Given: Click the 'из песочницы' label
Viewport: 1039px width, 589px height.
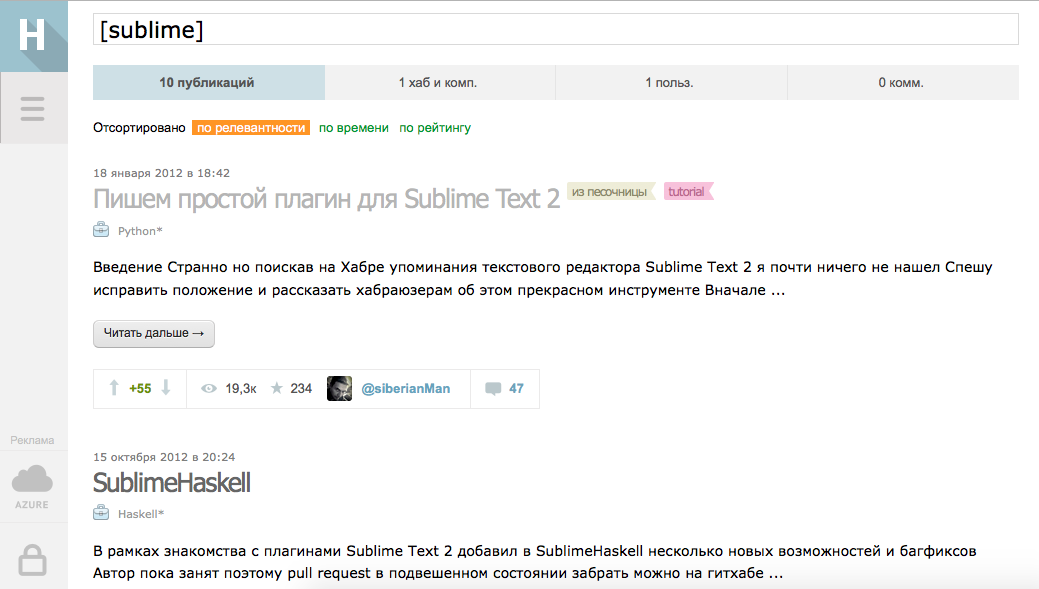Looking at the screenshot, I should point(610,191).
